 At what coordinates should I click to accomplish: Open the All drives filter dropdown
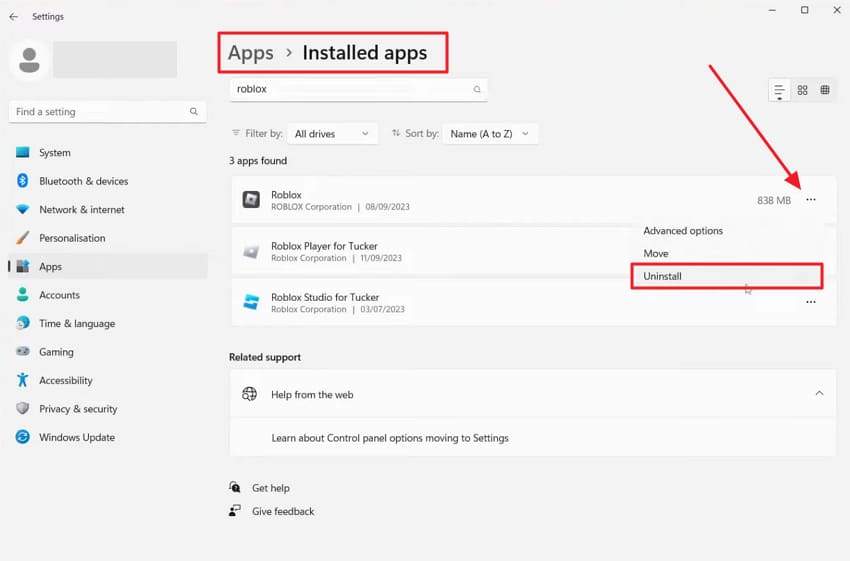coord(332,134)
